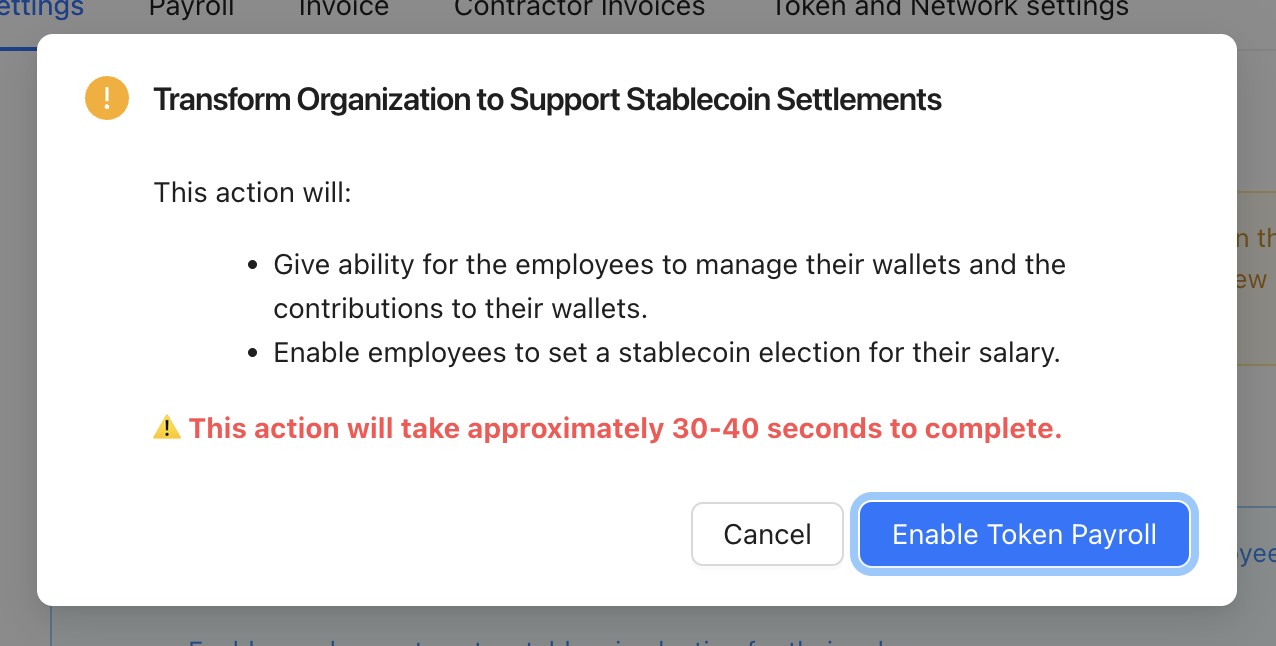
Task: Click "contributions to their wallets." text line
Action: point(461,309)
